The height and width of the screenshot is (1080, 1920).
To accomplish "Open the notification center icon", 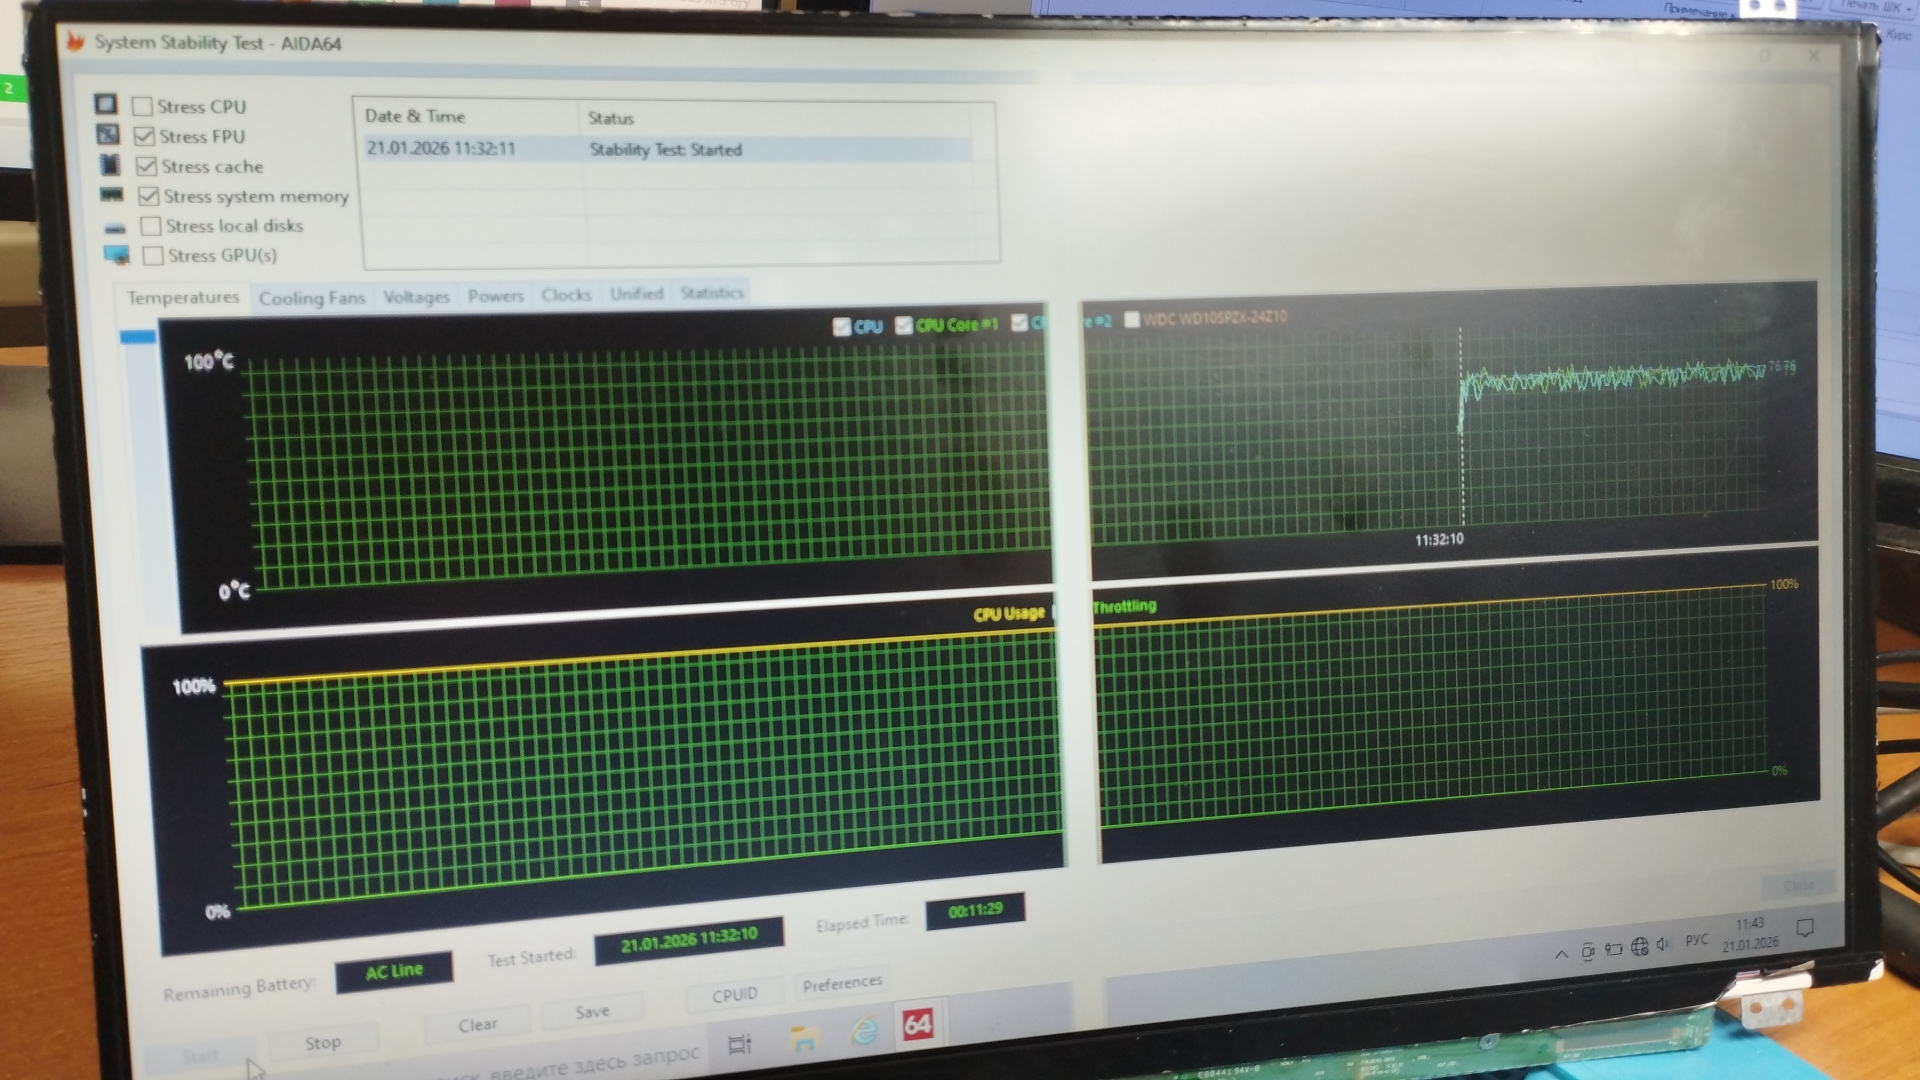I will coord(1805,928).
